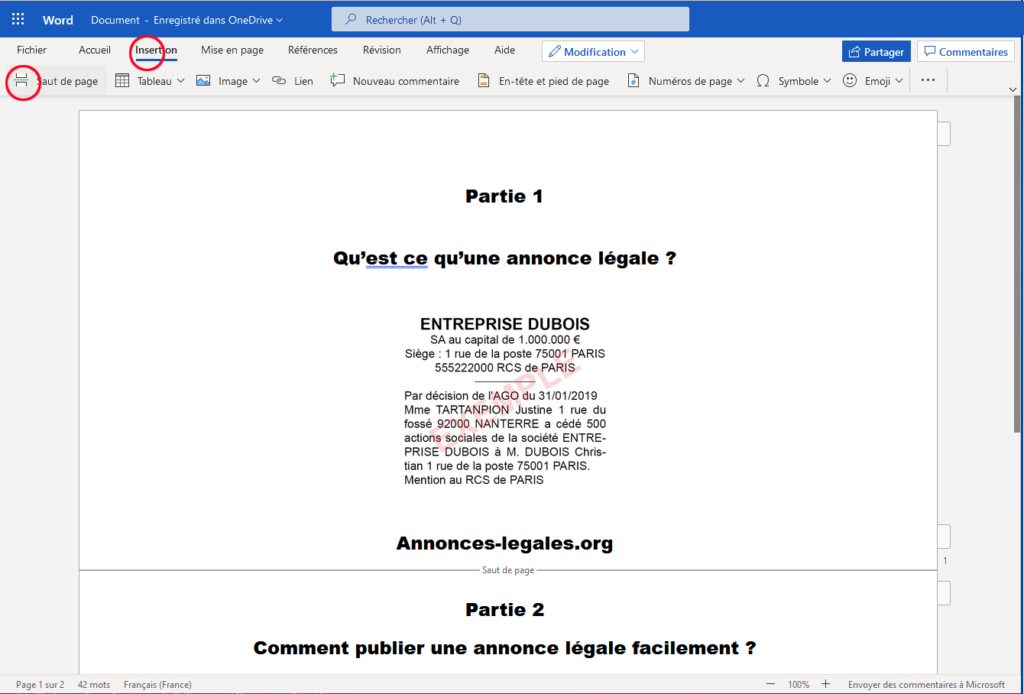
Task: Click the Partie 2 heading text
Action: (x=504, y=610)
